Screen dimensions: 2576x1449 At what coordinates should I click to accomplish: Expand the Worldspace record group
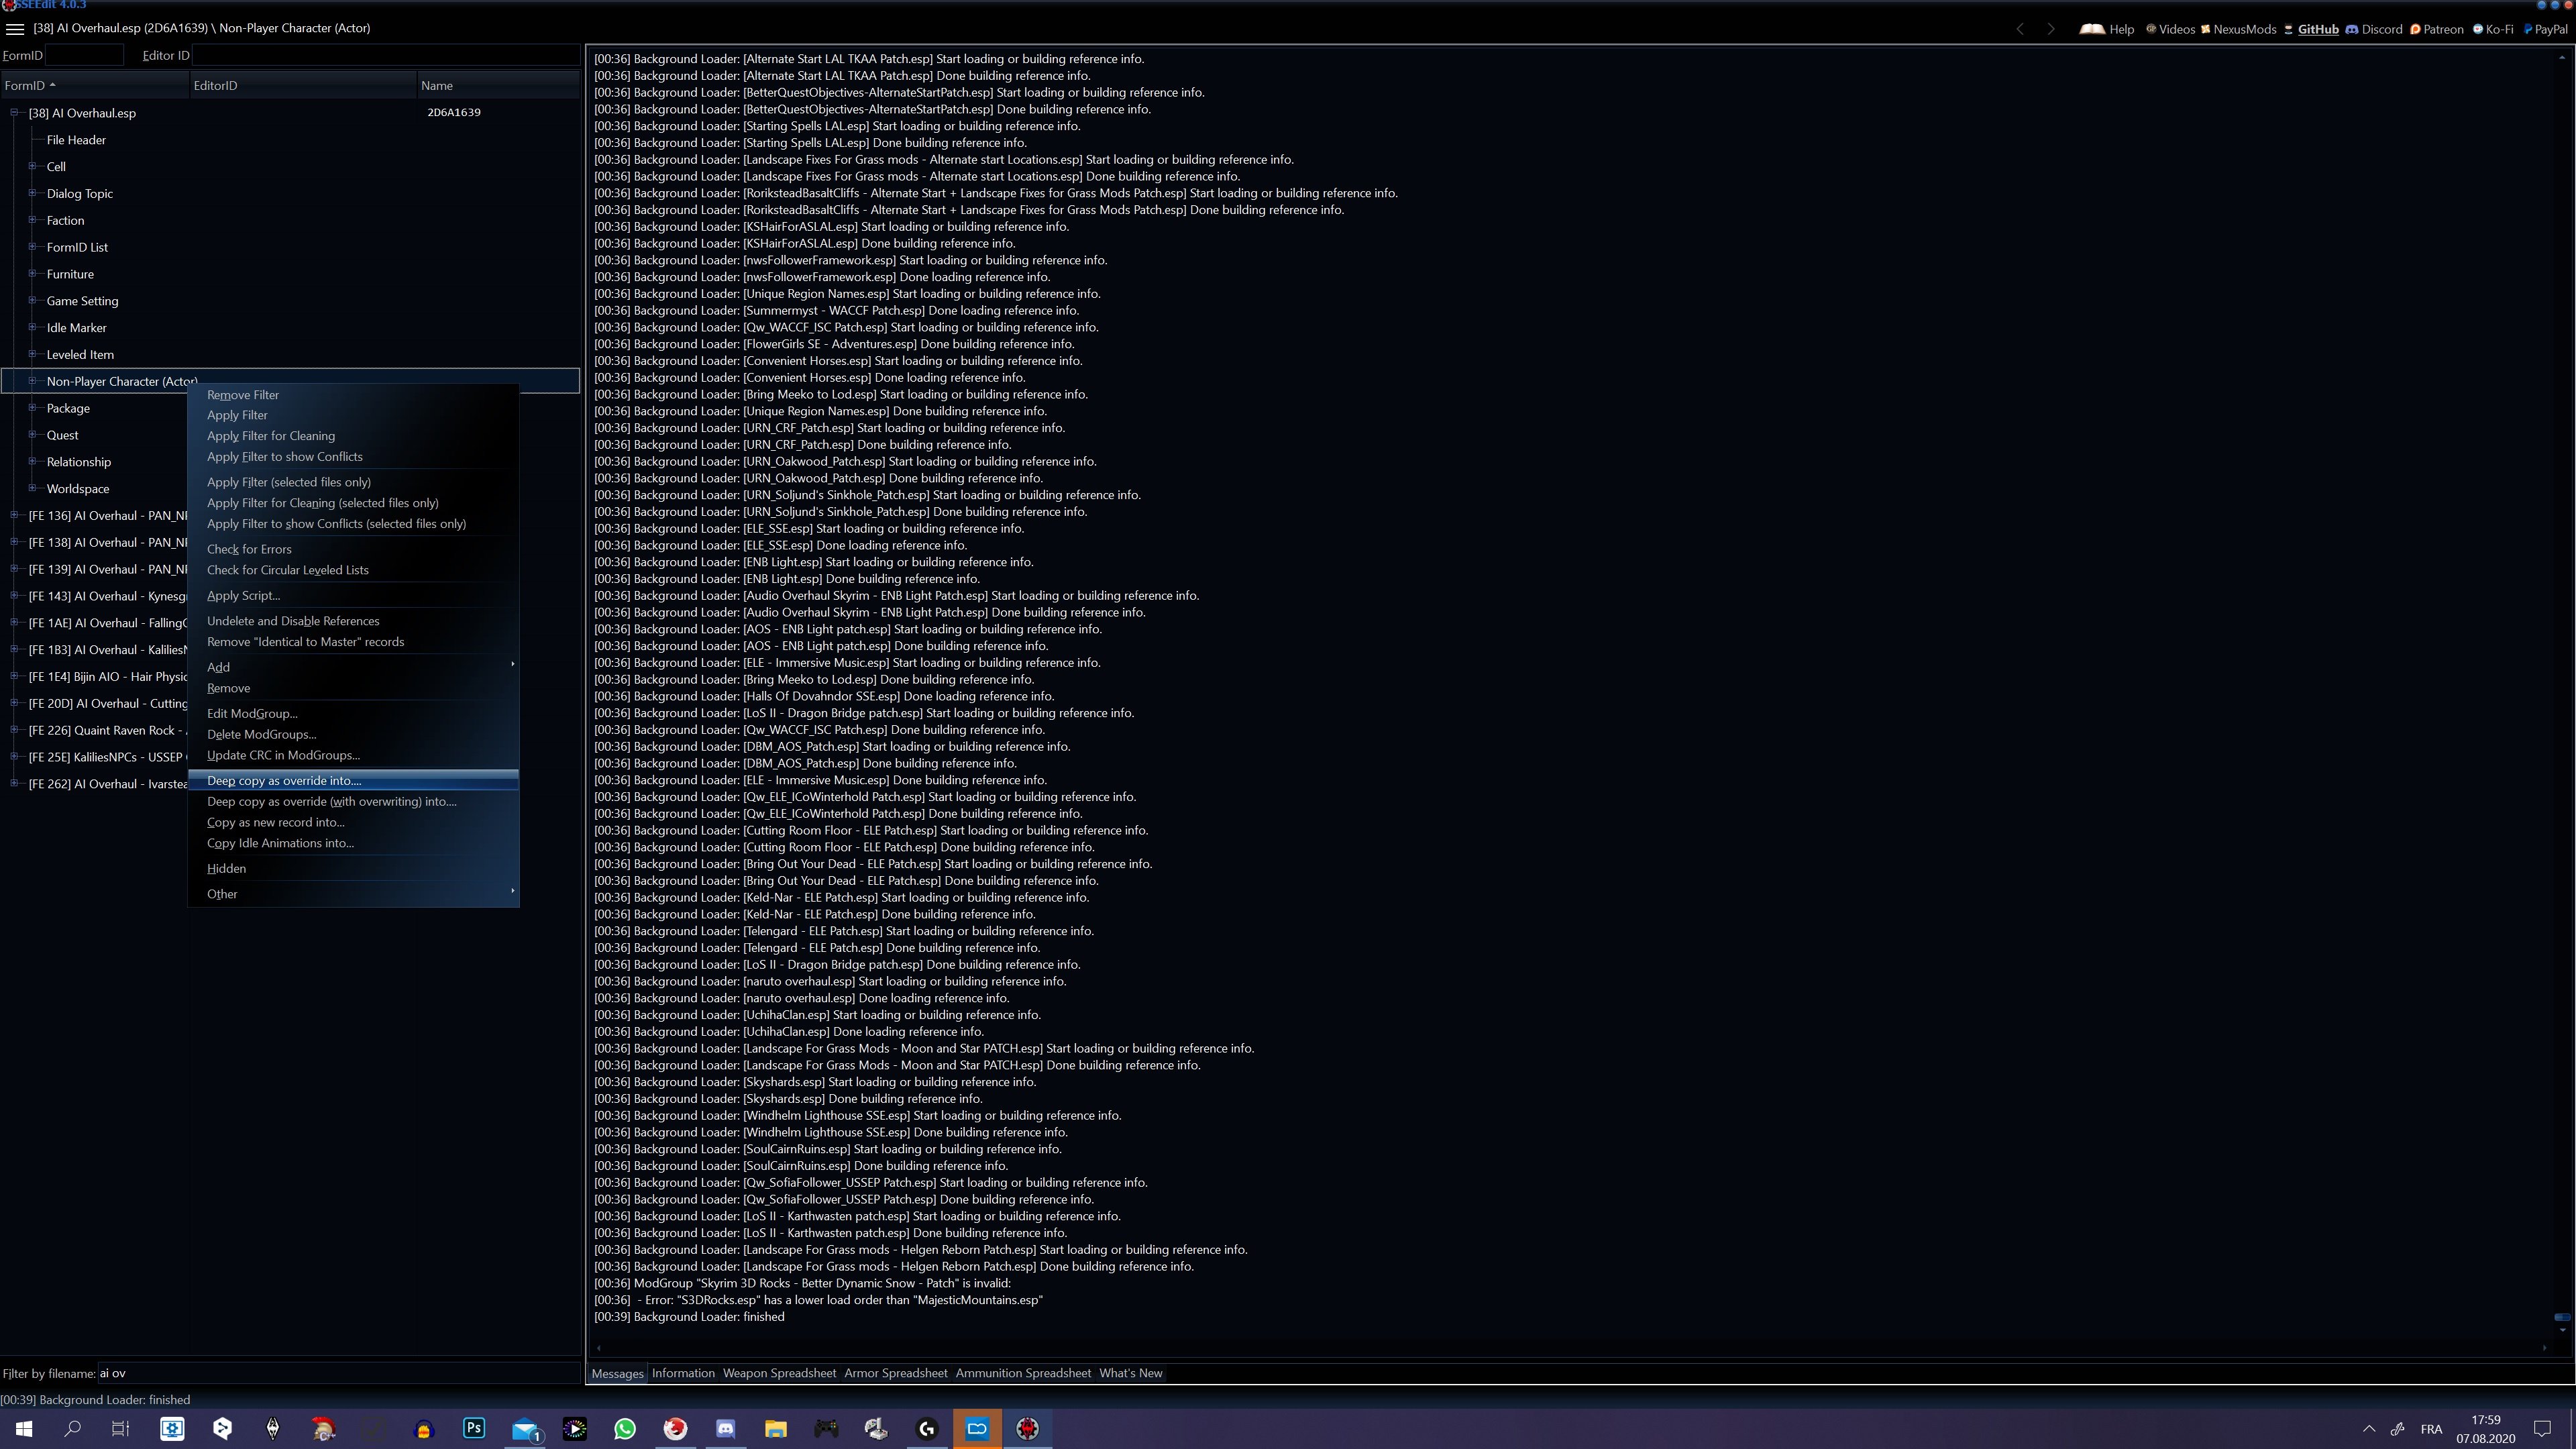(x=32, y=489)
